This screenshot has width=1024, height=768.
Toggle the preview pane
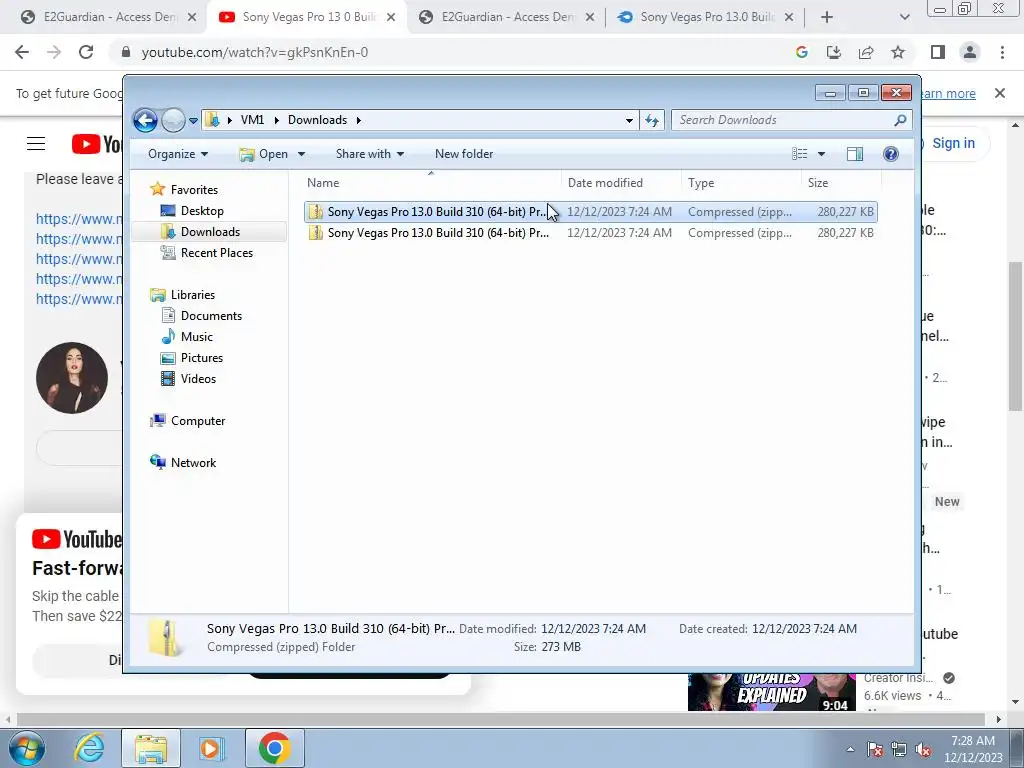[855, 154]
